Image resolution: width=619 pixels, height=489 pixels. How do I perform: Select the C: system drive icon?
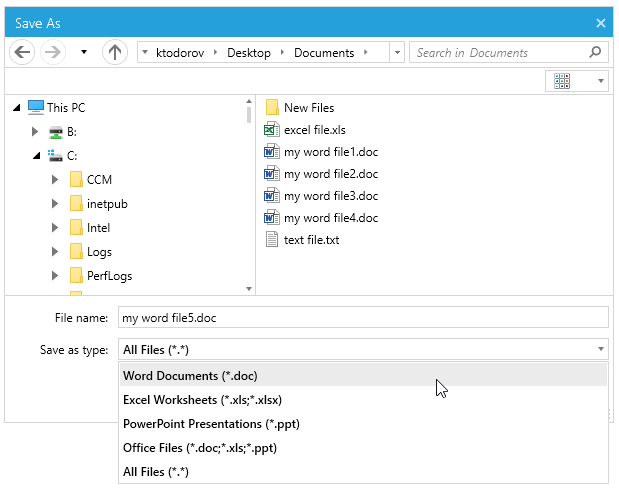point(55,156)
